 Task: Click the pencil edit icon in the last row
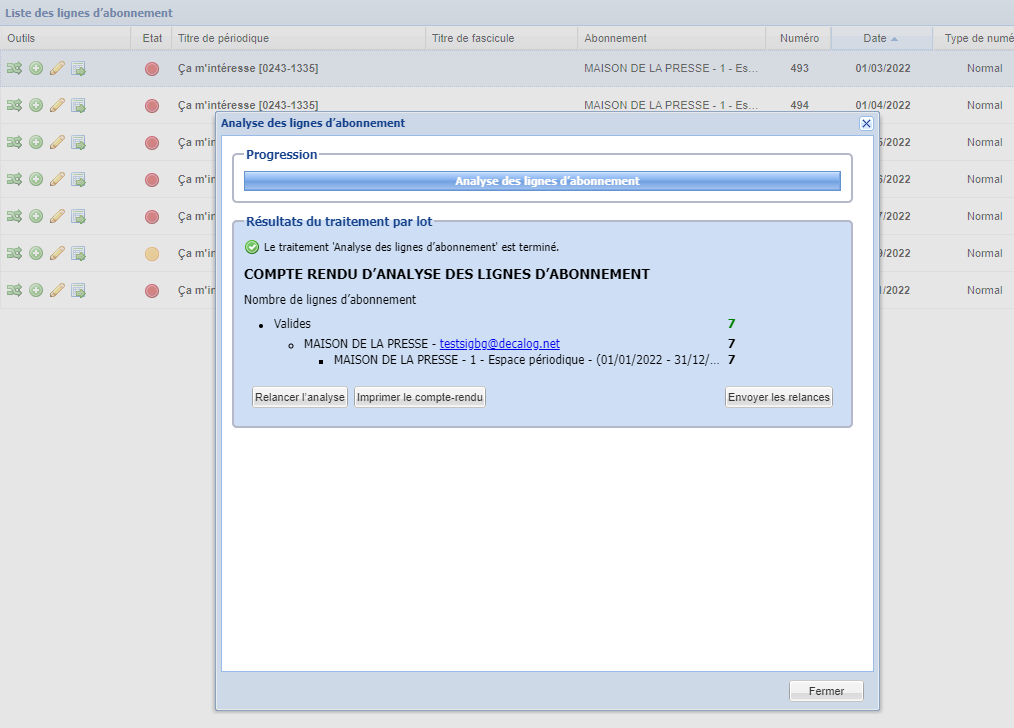(57, 291)
